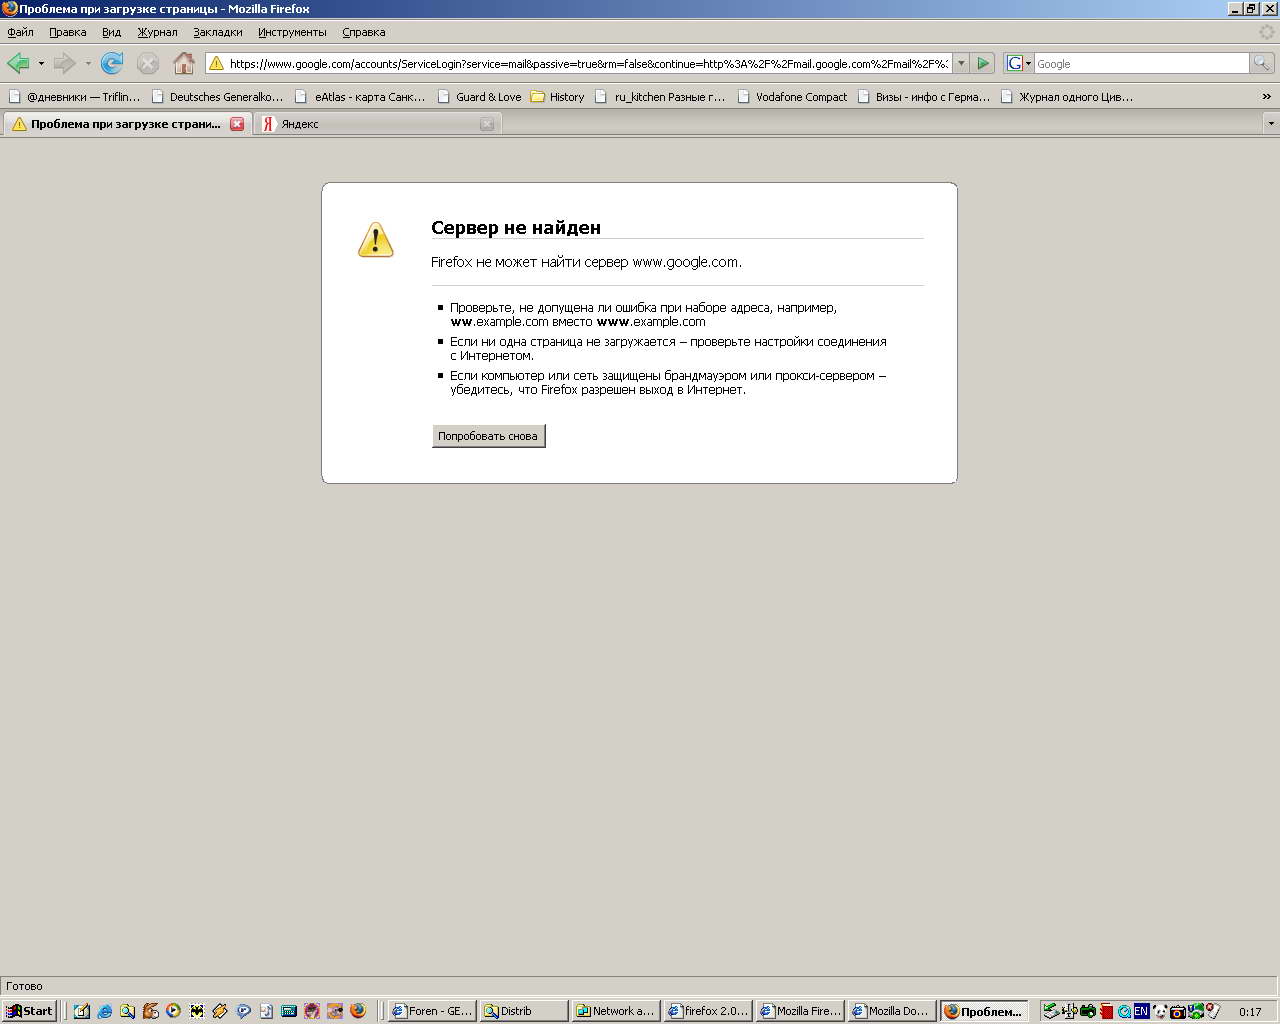Open the Правка menu

68,32
